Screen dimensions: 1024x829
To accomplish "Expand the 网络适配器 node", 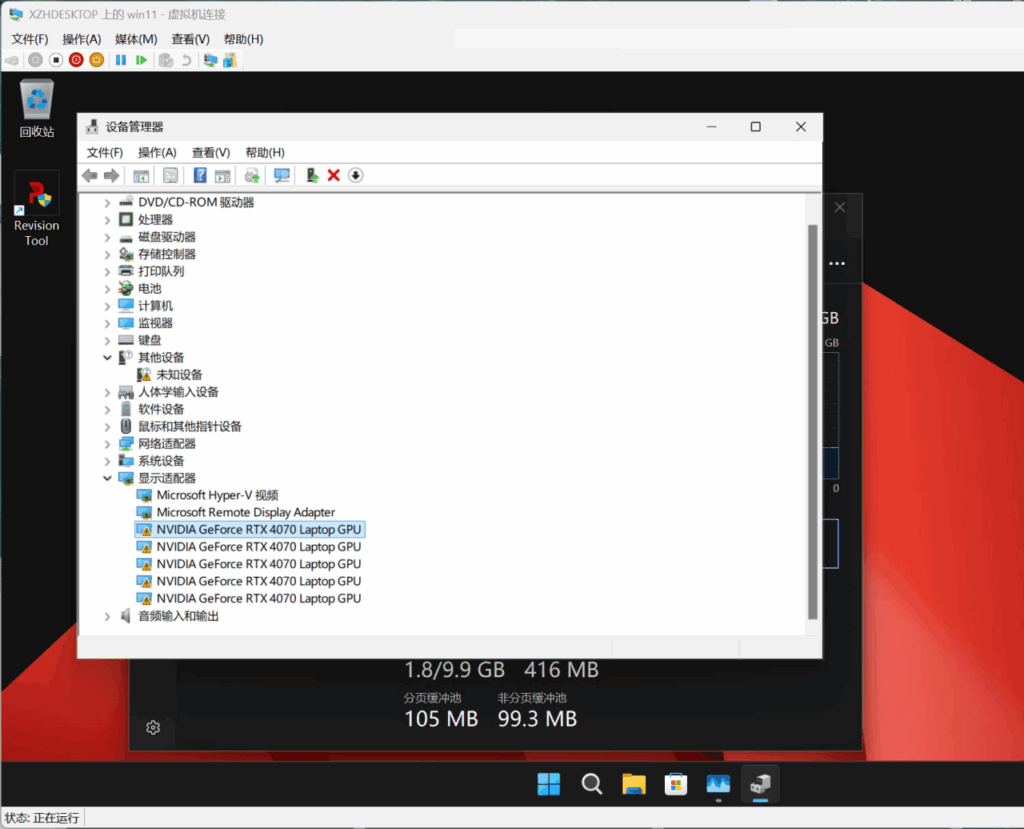I will tap(108, 444).
